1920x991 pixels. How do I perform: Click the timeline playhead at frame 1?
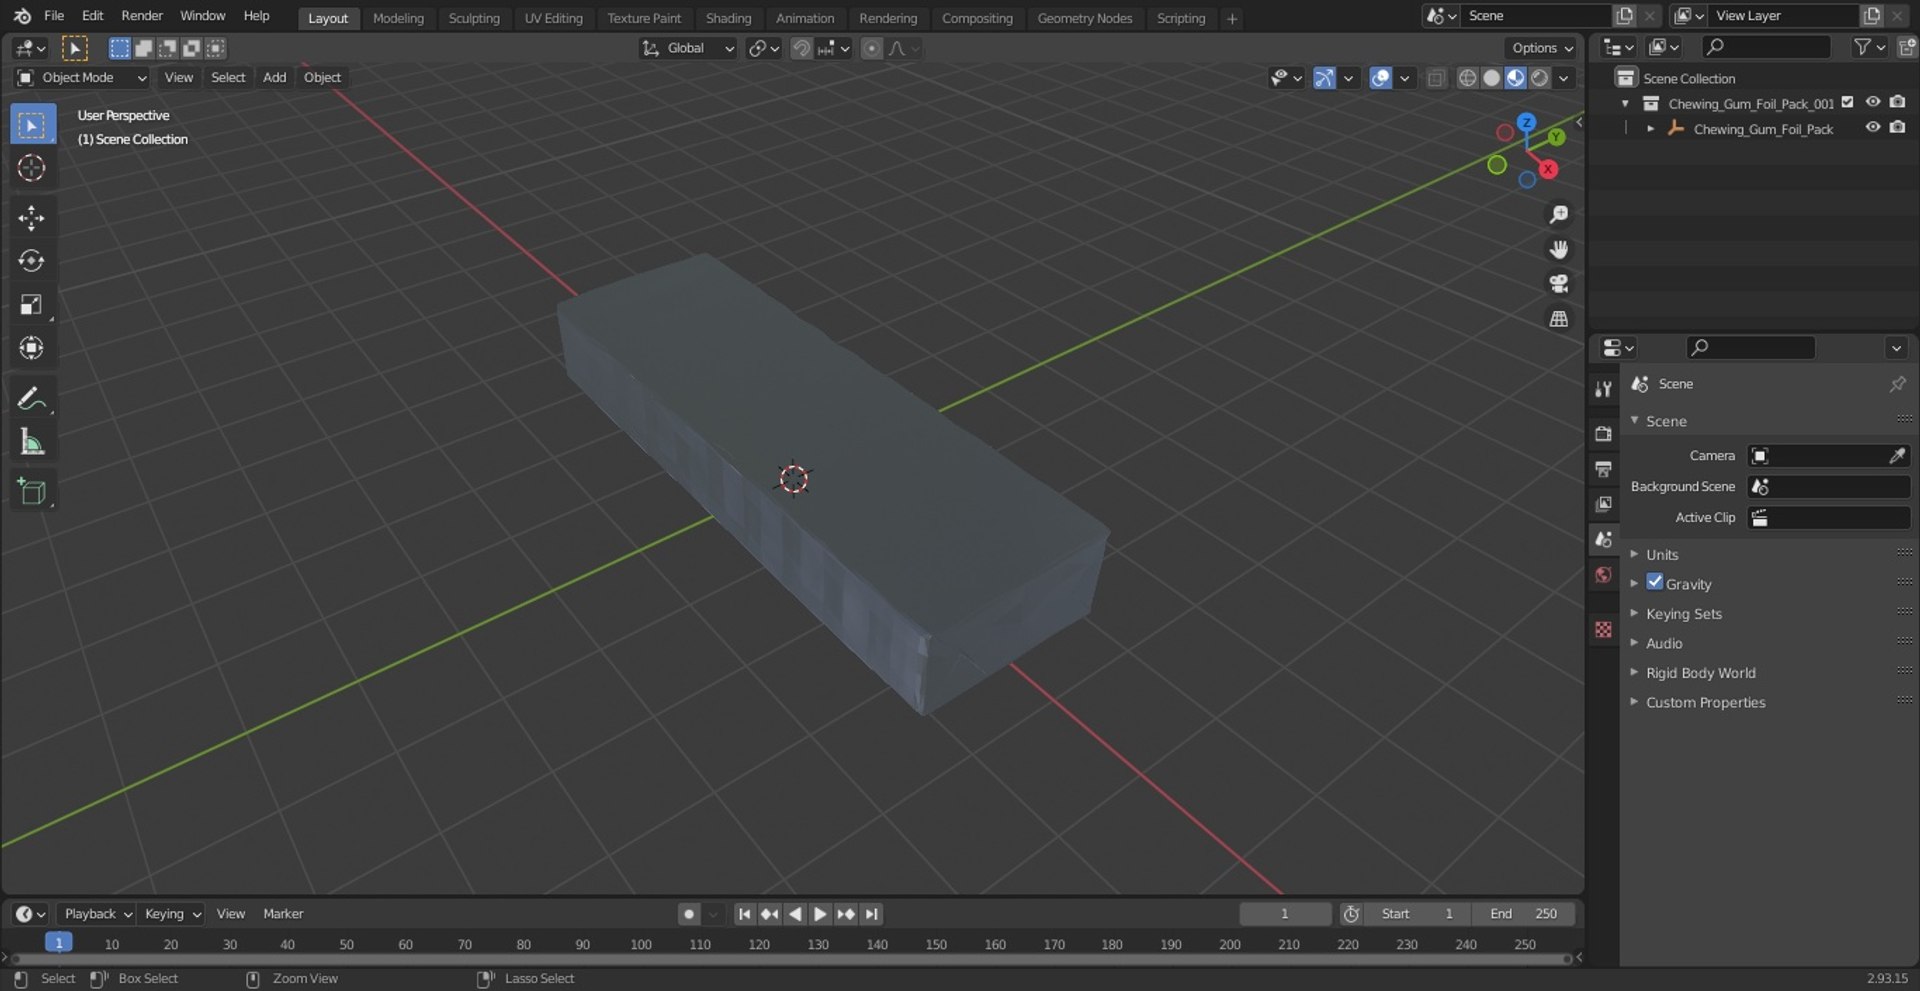click(x=59, y=943)
